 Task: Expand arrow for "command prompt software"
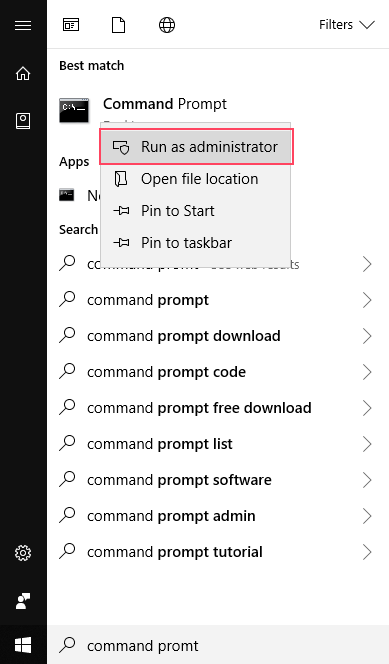pos(367,480)
